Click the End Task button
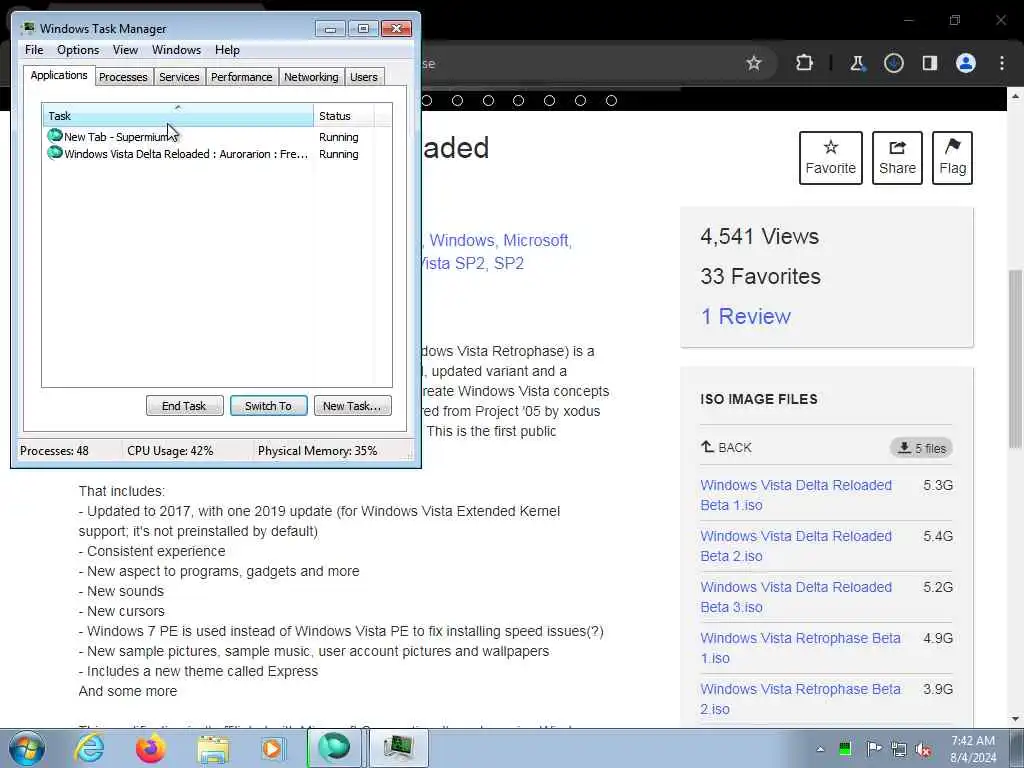The height and width of the screenshot is (768, 1024). pos(184,406)
